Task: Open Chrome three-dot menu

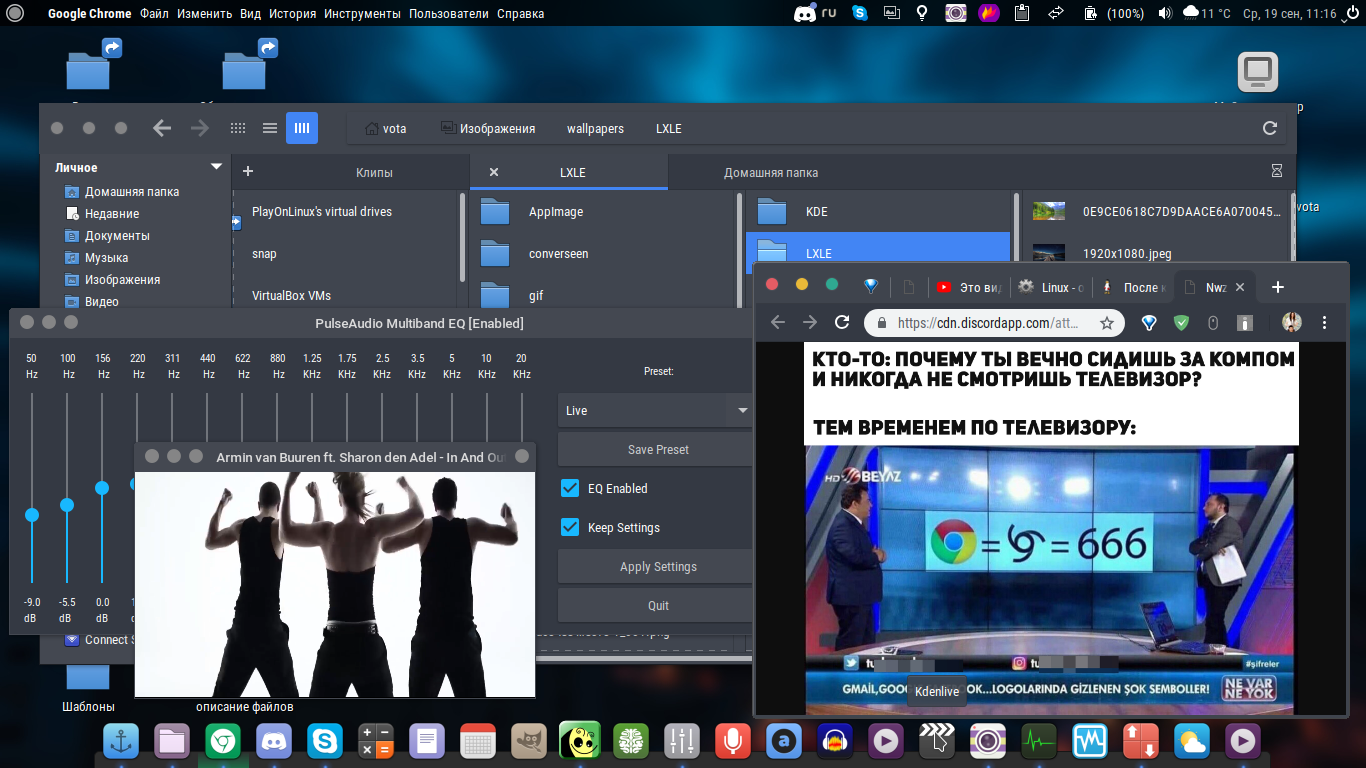Action: click(x=1325, y=323)
